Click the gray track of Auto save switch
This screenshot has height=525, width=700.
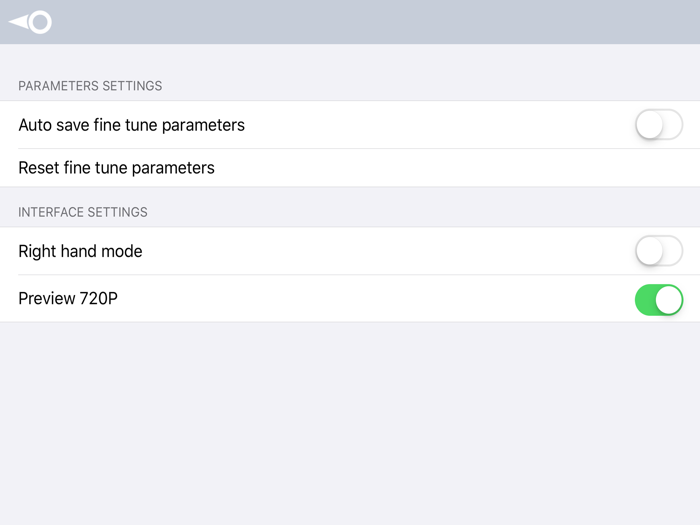click(x=673, y=125)
